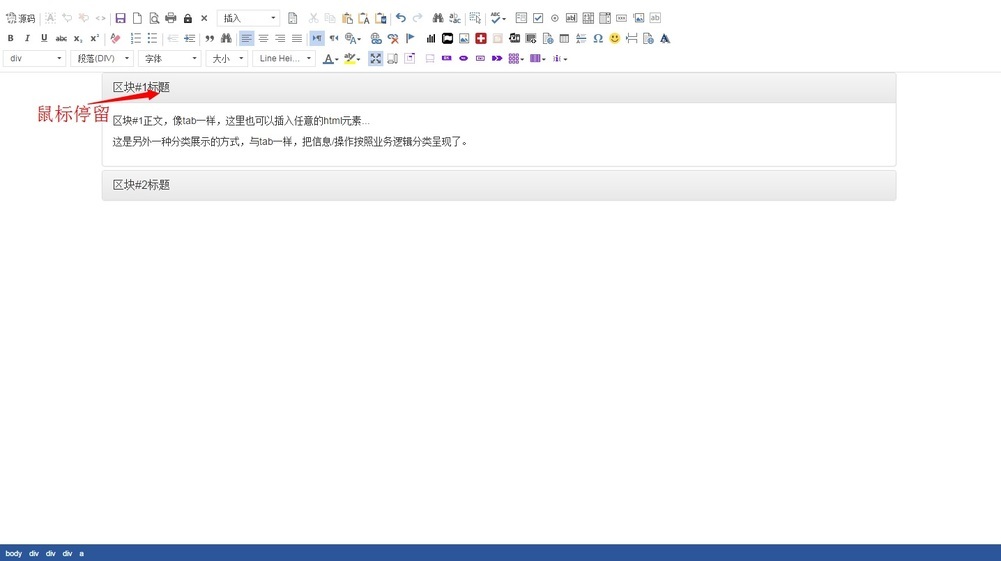Insert a chart

click(x=431, y=39)
